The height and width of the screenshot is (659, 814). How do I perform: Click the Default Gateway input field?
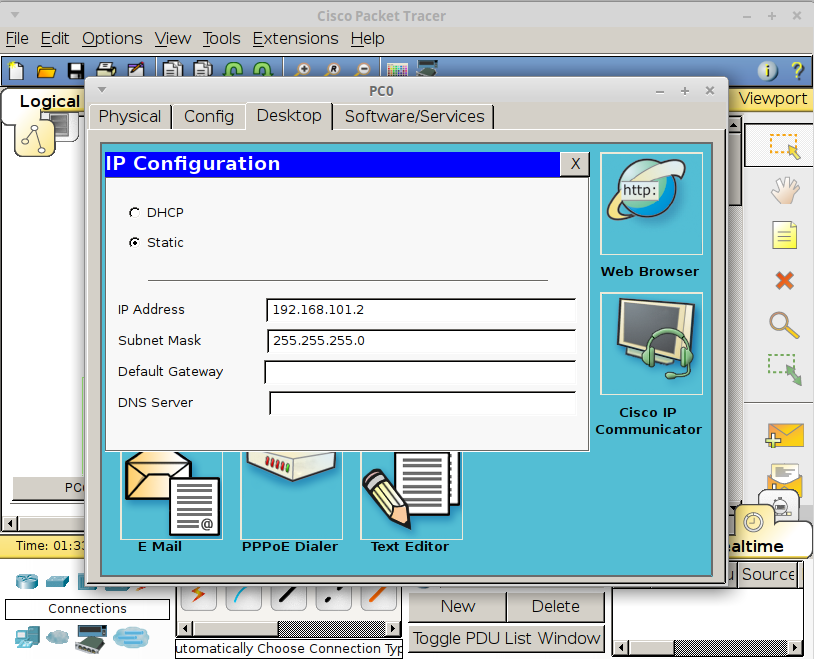(420, 372)
